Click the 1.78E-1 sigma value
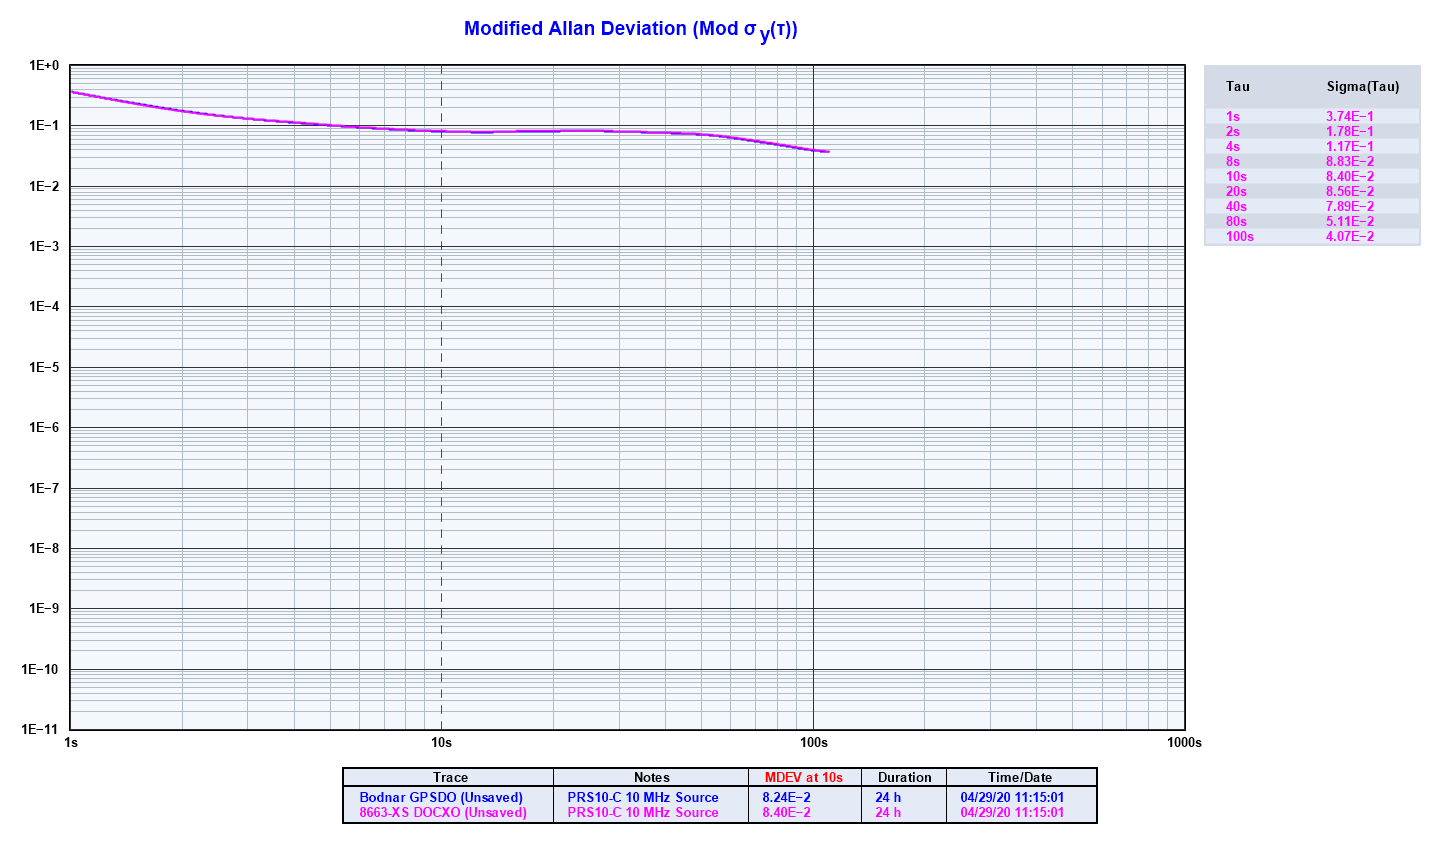Image resolution: width=1440 pixels, height=857 pixels. (x=1350, y=131)
